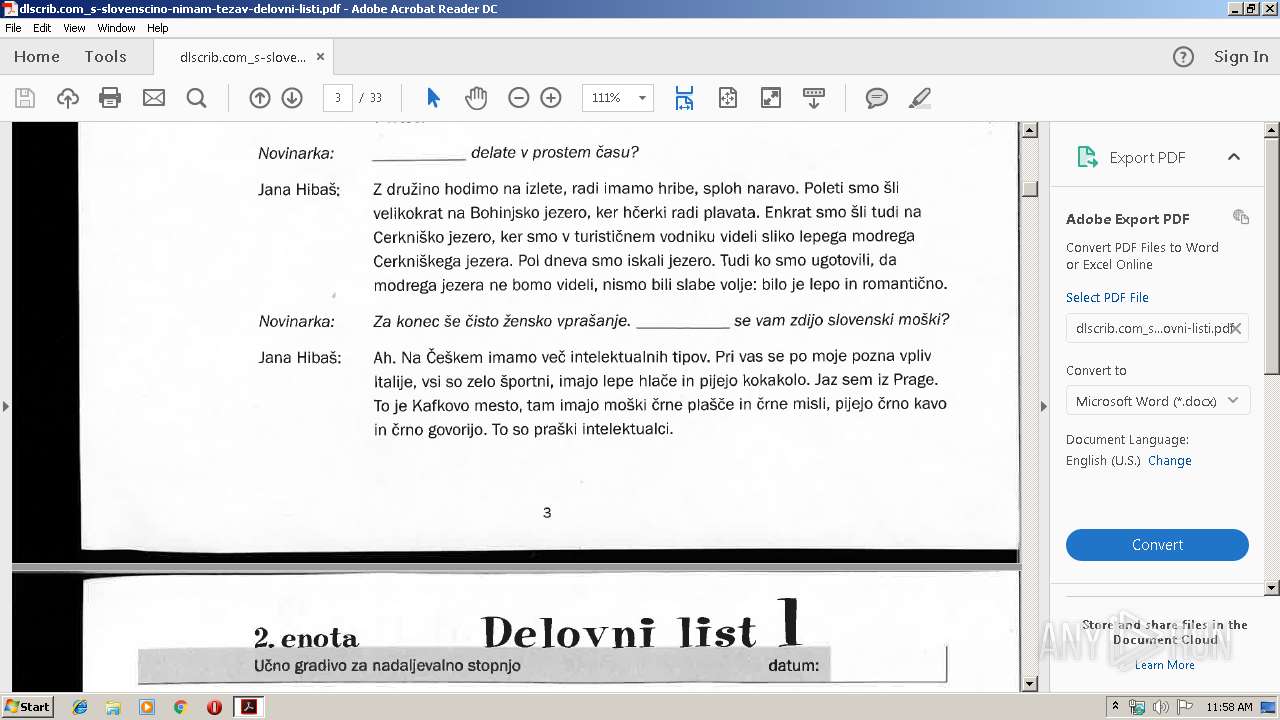
Task: Close the dlscrib.com document tab
Action: pyautogui.click(x=320, y=57)
